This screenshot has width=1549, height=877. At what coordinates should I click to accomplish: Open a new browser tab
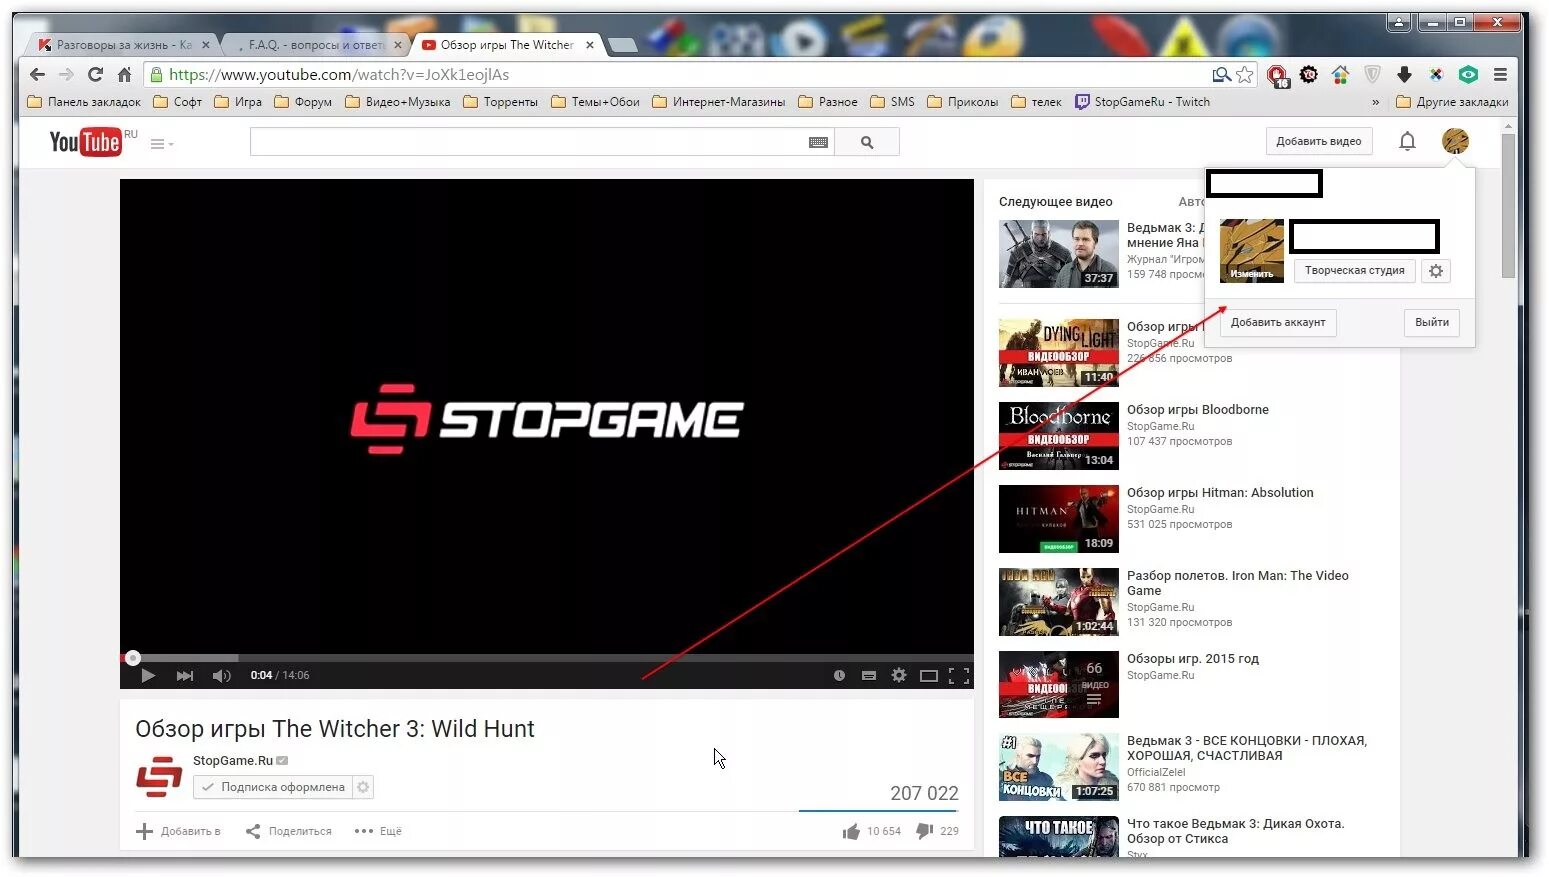[623, 45]
